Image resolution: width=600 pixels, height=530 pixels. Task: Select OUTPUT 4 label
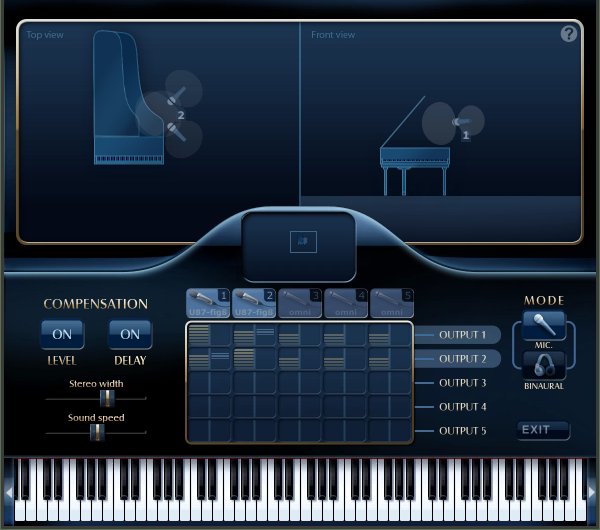(462, 407)
